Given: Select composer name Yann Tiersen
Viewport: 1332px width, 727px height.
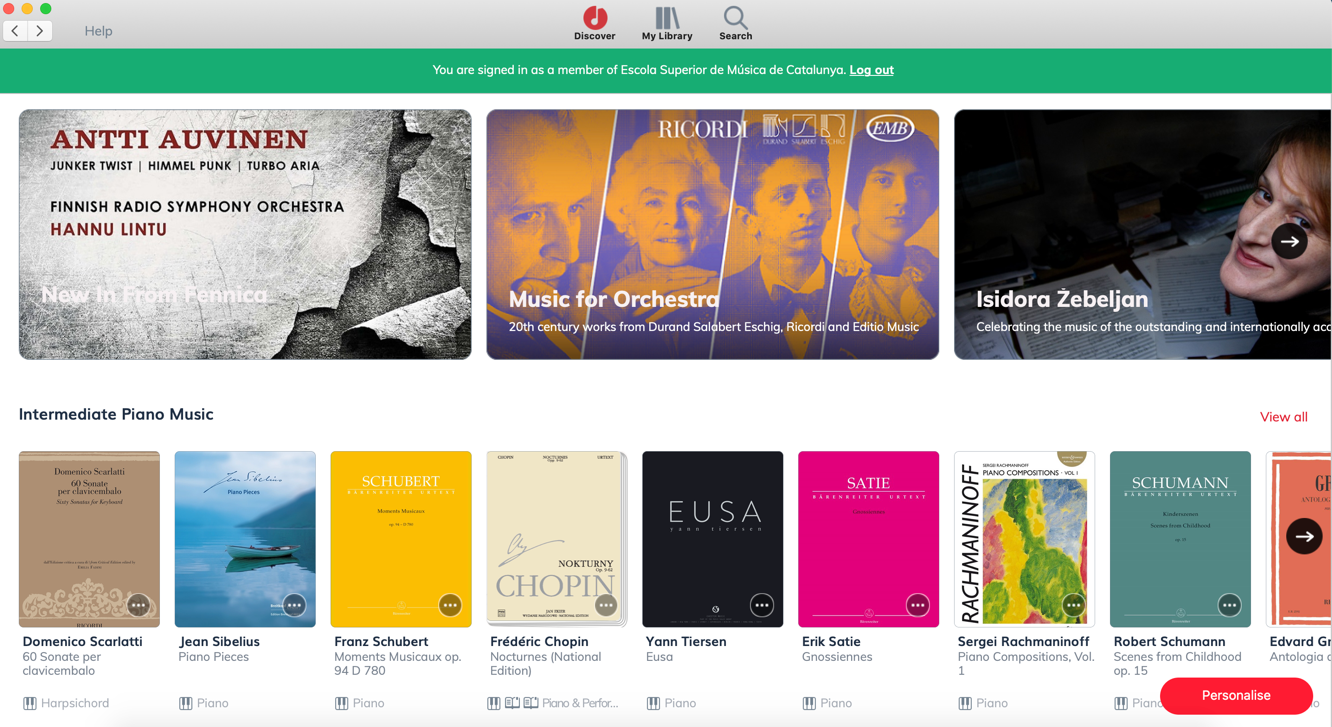Looking at the screenshot, I should tap(686, 642).
